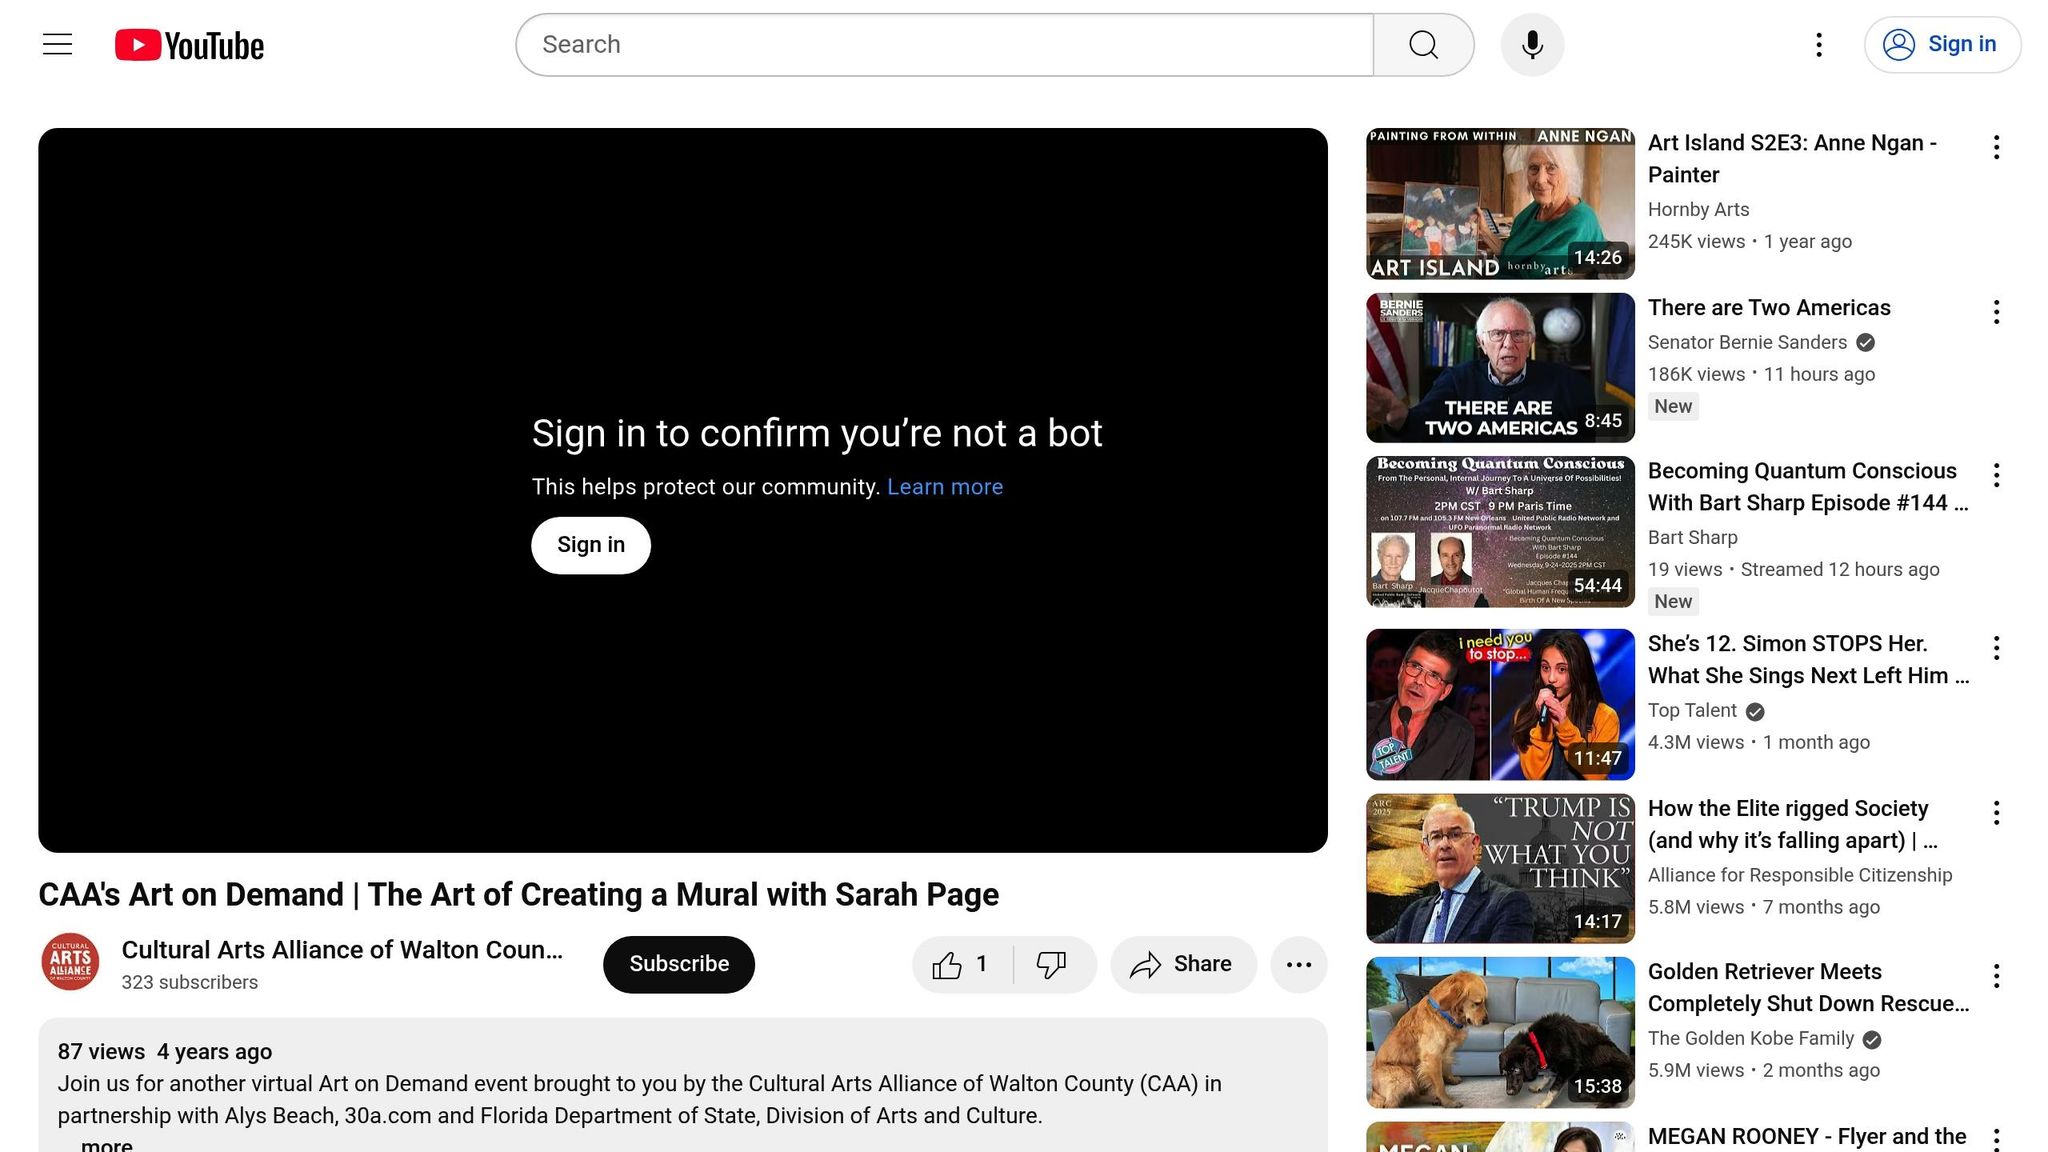Share the video
Viewport: 2048px width, 1152px height.
[x=1183, y=964]
